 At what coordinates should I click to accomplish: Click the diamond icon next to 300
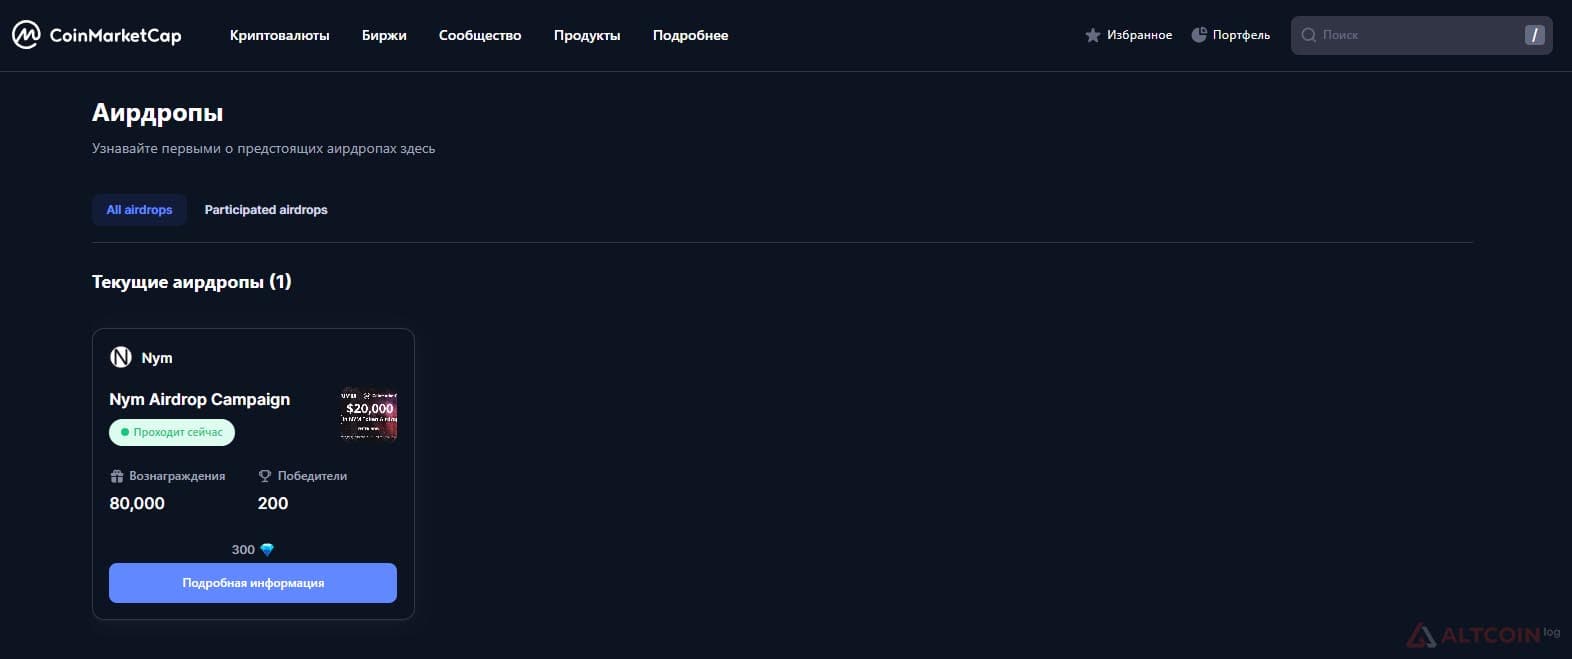point(267,550)
